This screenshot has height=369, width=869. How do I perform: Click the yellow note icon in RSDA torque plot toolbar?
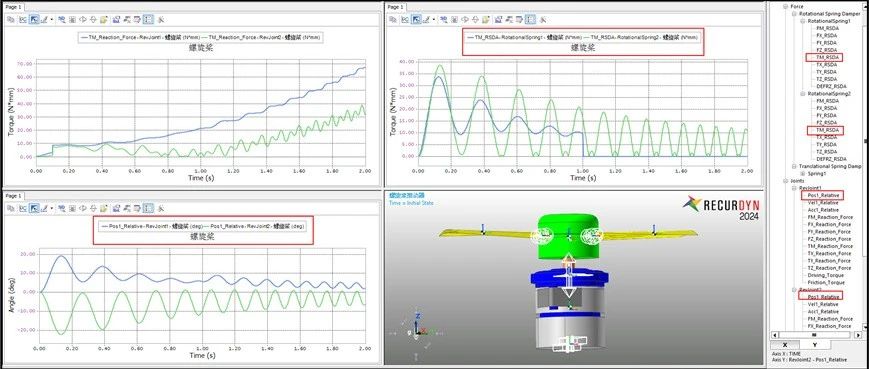click(486, 19)
